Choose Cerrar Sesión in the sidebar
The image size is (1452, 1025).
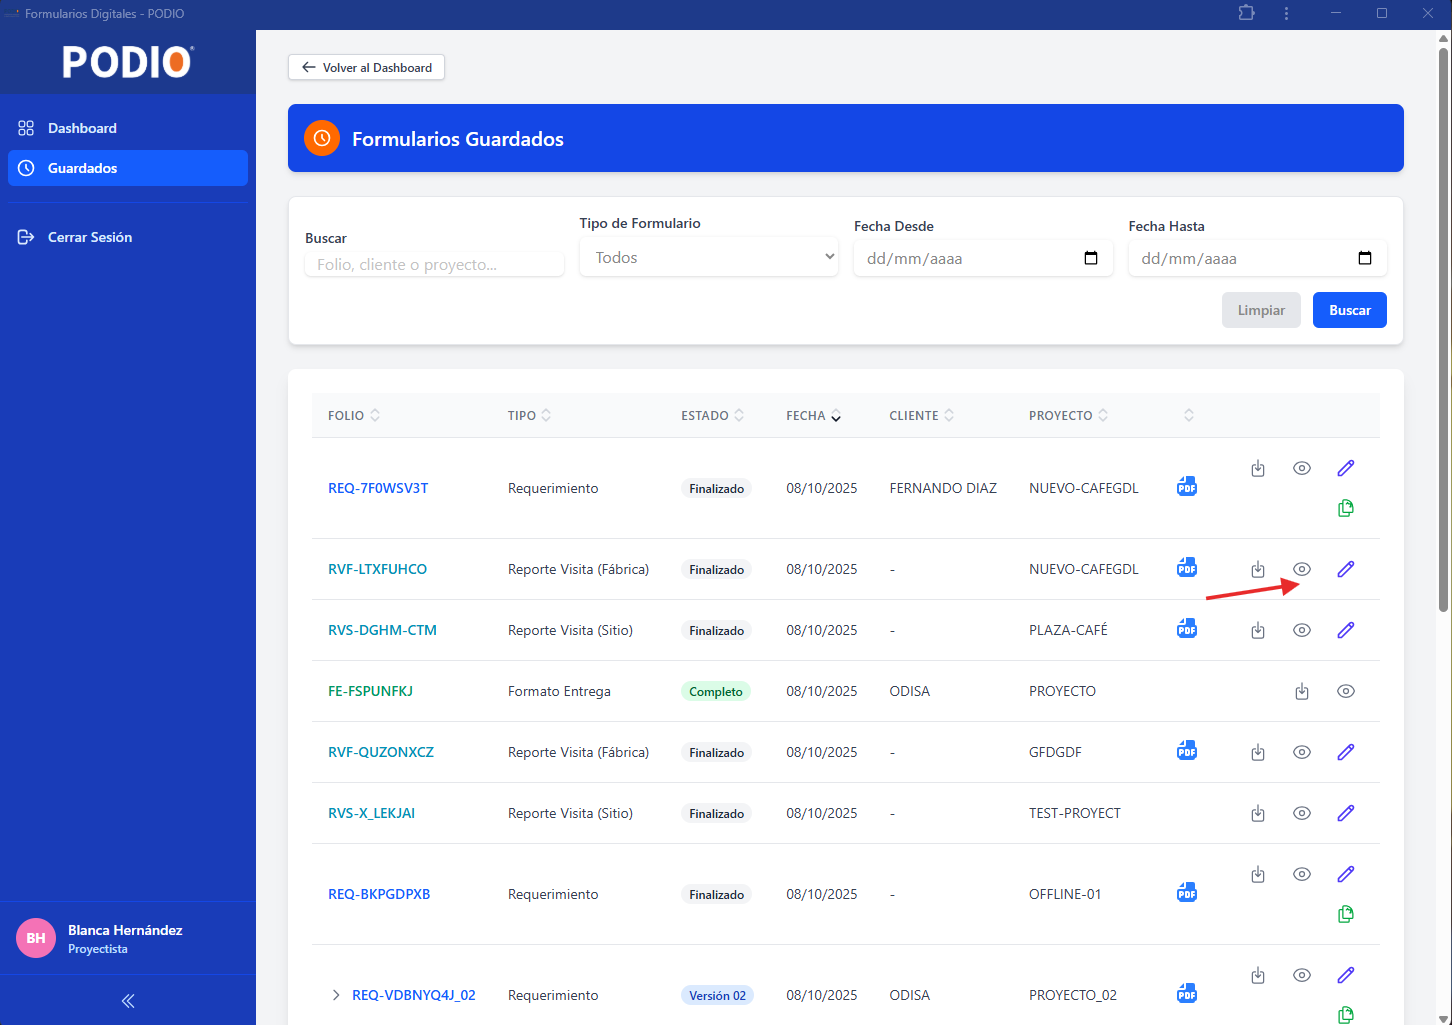click(128, 237)
